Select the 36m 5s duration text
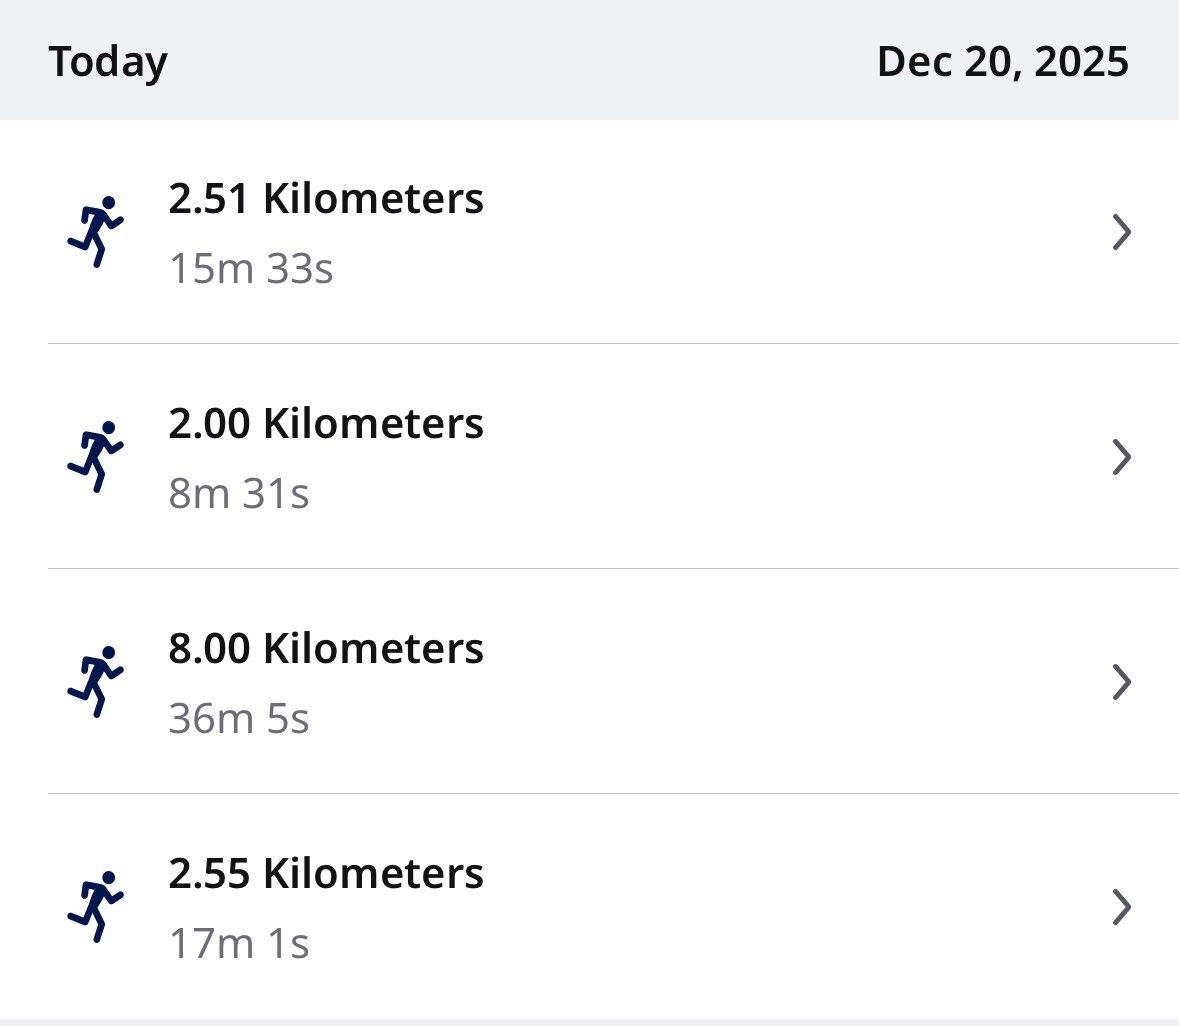Image resolution: width=1179 pixels, height=1026 pixels. click(239, 718)
